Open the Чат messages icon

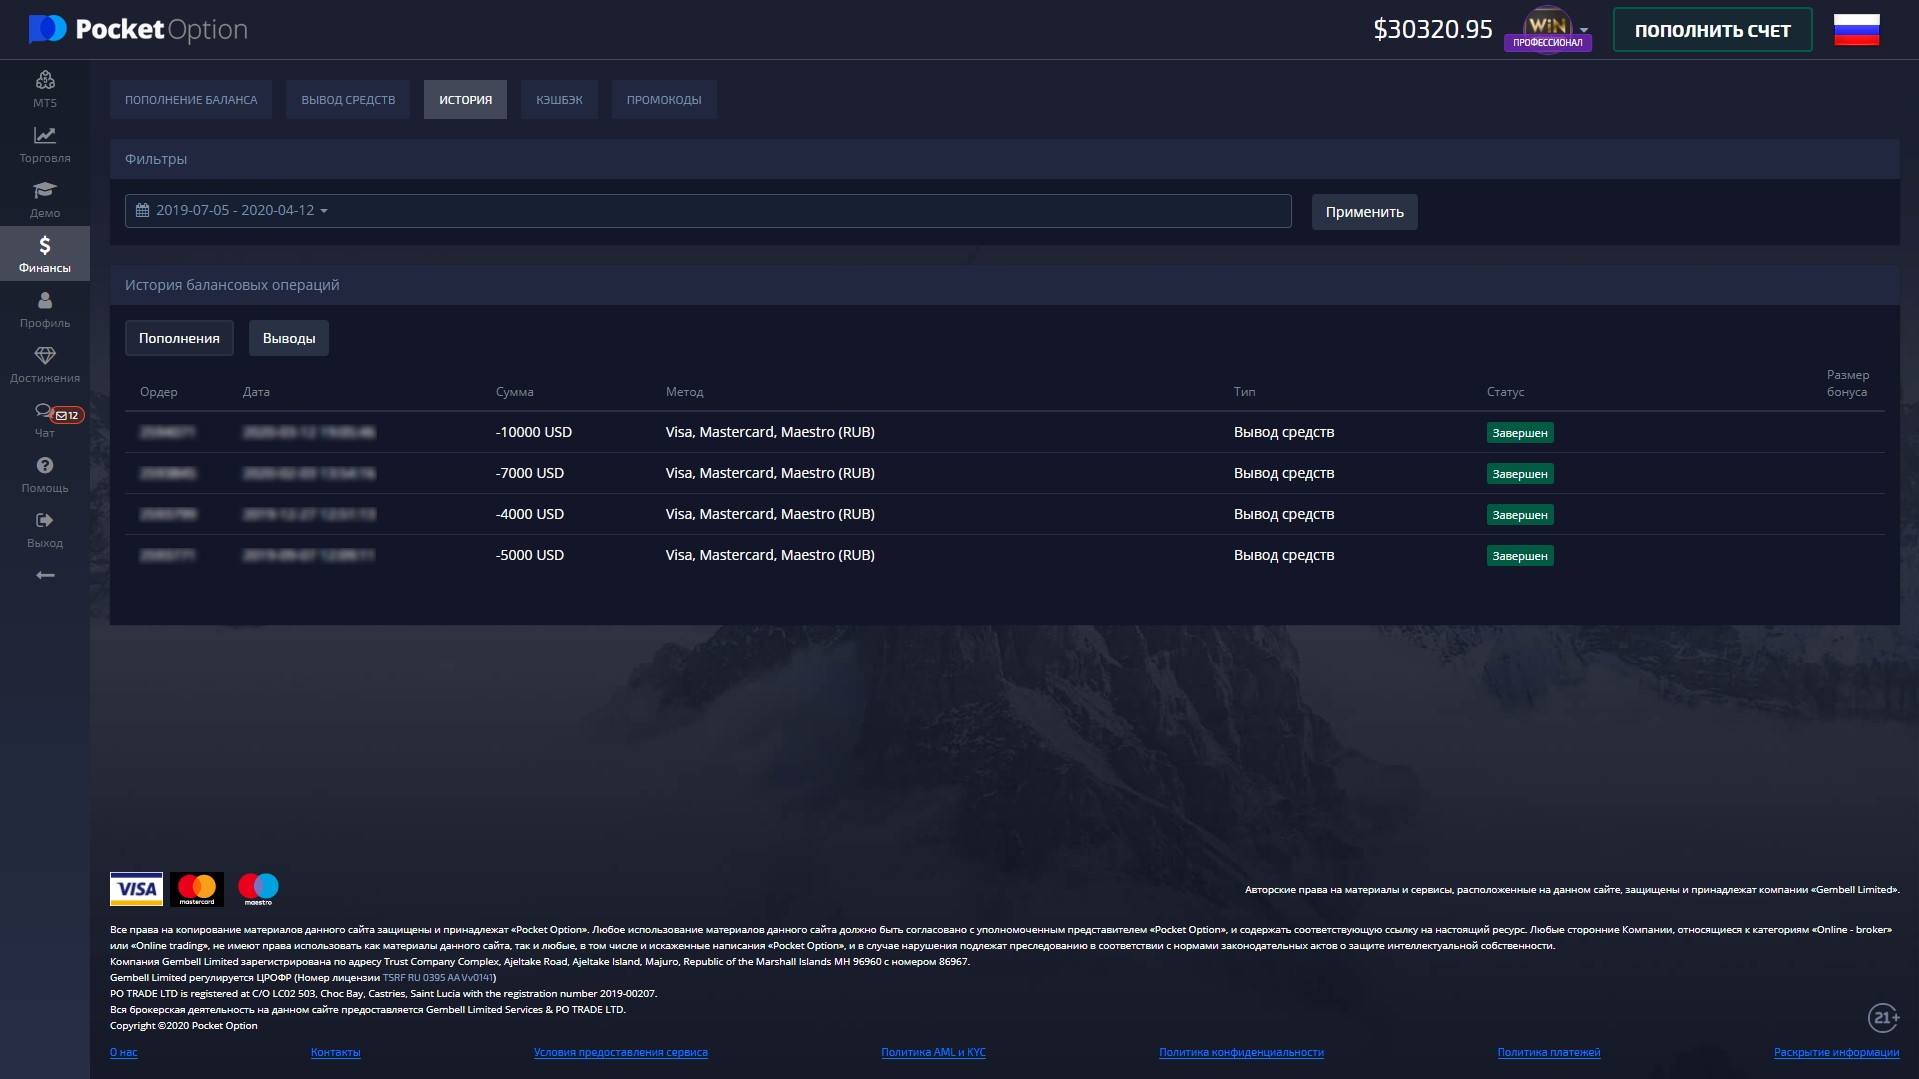point(45,411)
